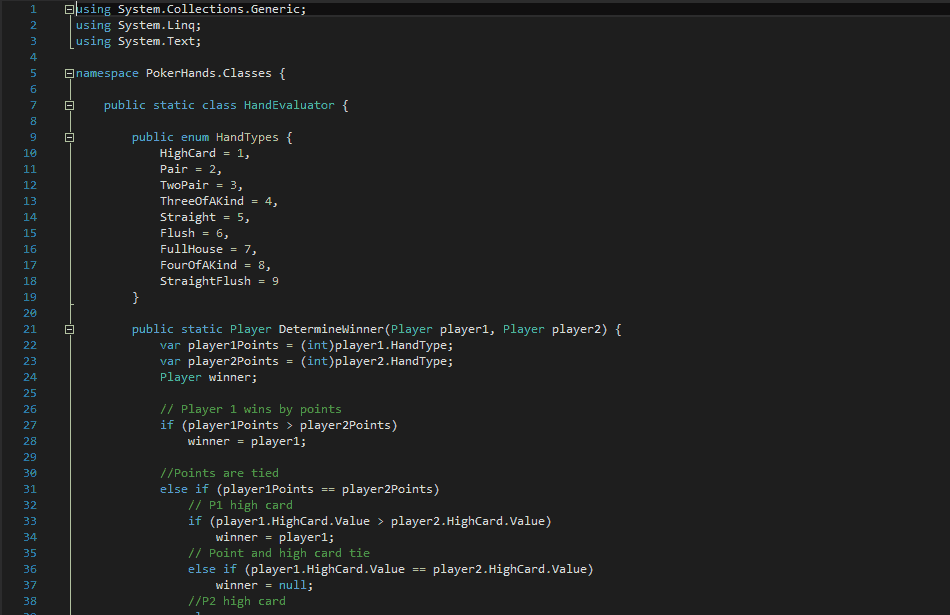Collapse the HandTypes enum definition
Viewport: 950px width, 615px height.
[69, 136]
